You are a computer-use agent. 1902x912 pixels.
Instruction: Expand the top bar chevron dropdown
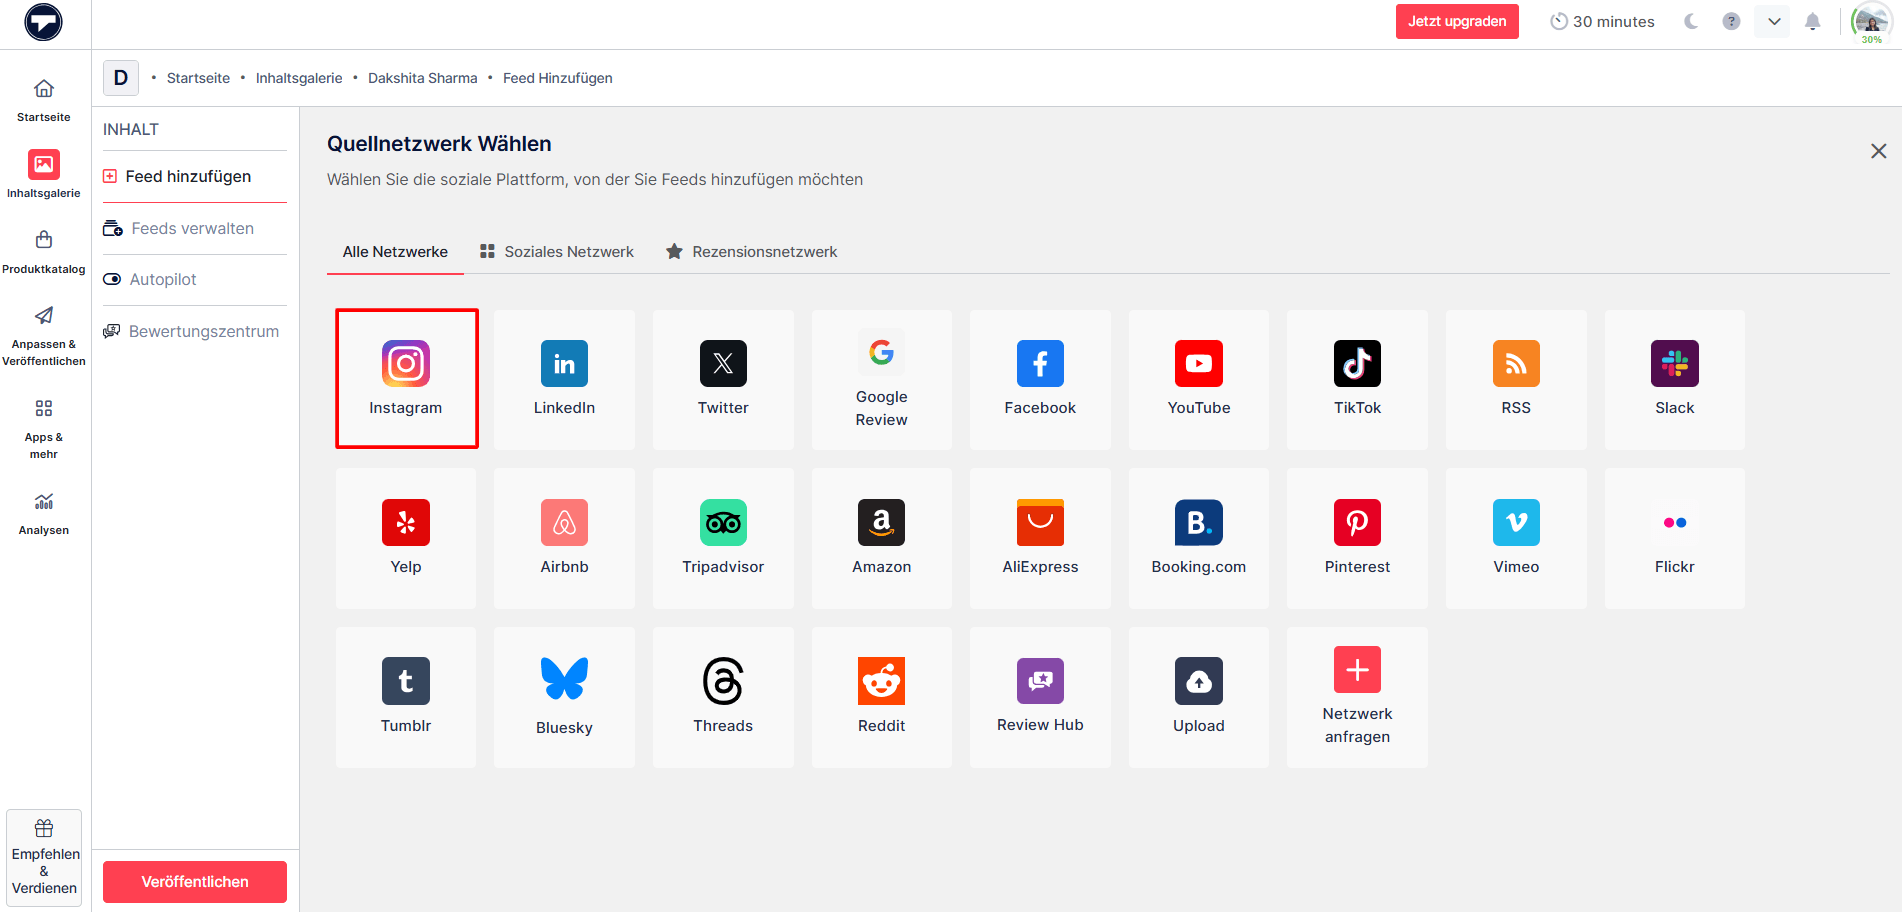click(1773, 21)
